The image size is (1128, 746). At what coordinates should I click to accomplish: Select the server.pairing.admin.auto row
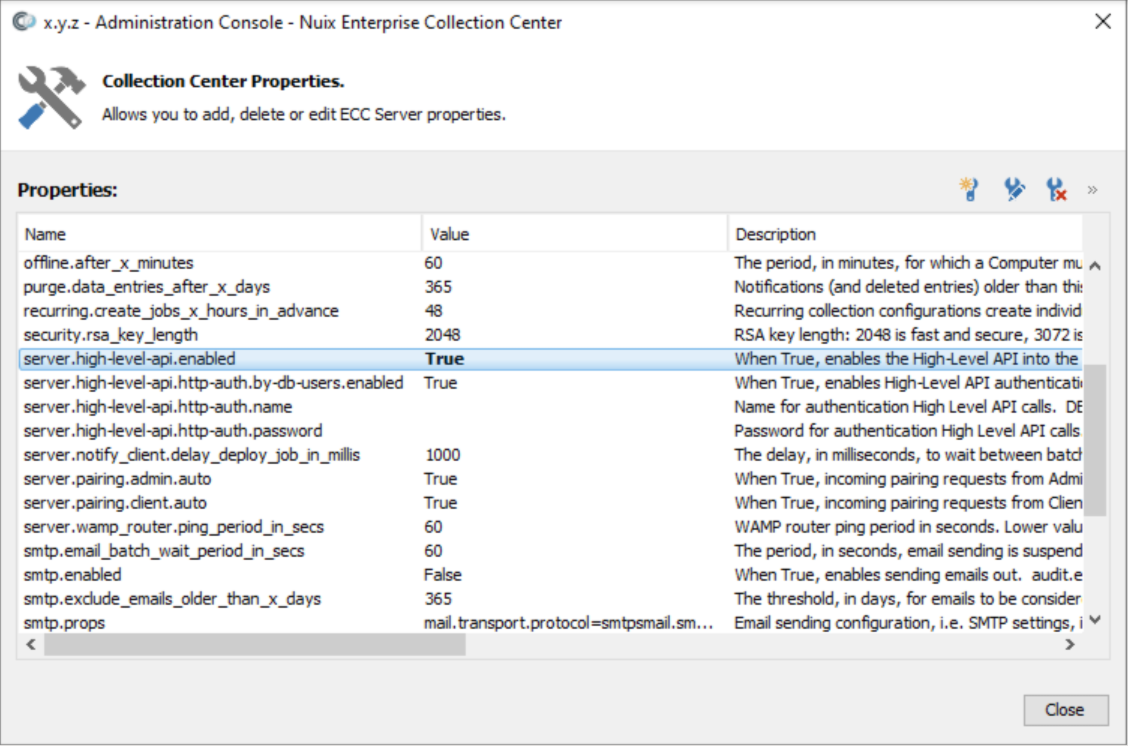(117, 479)
